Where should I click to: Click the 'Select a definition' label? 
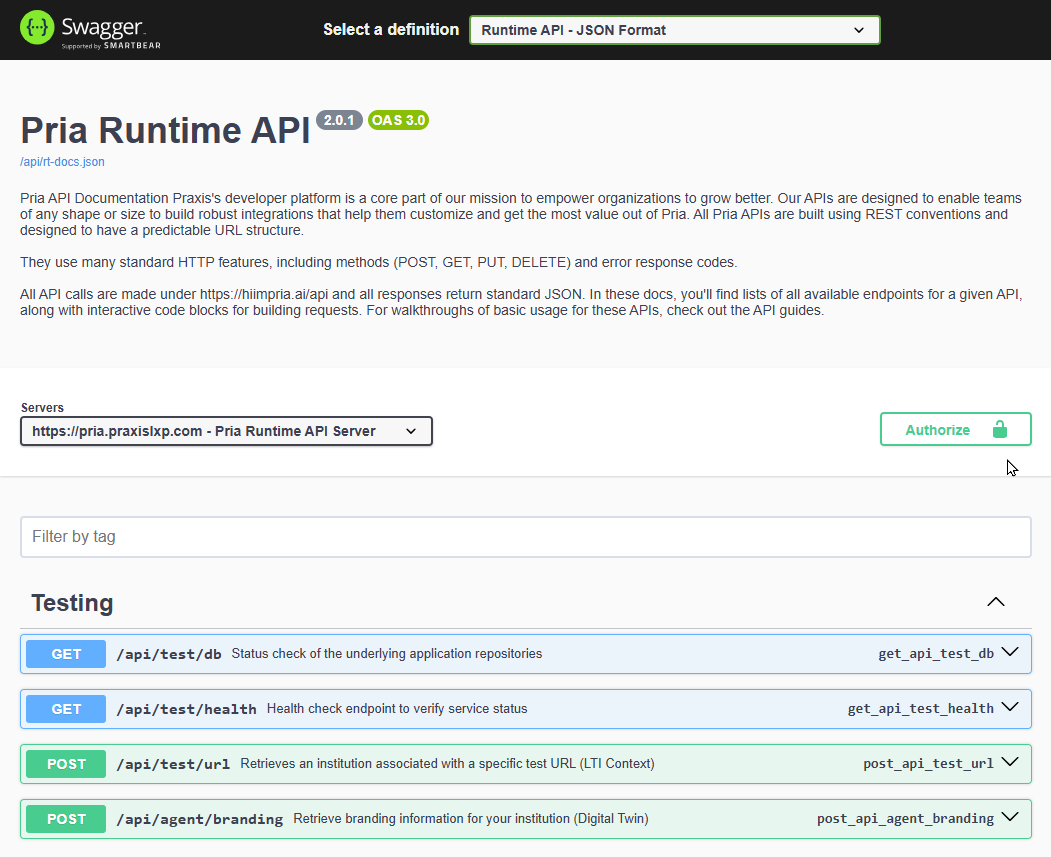point(391,29)
